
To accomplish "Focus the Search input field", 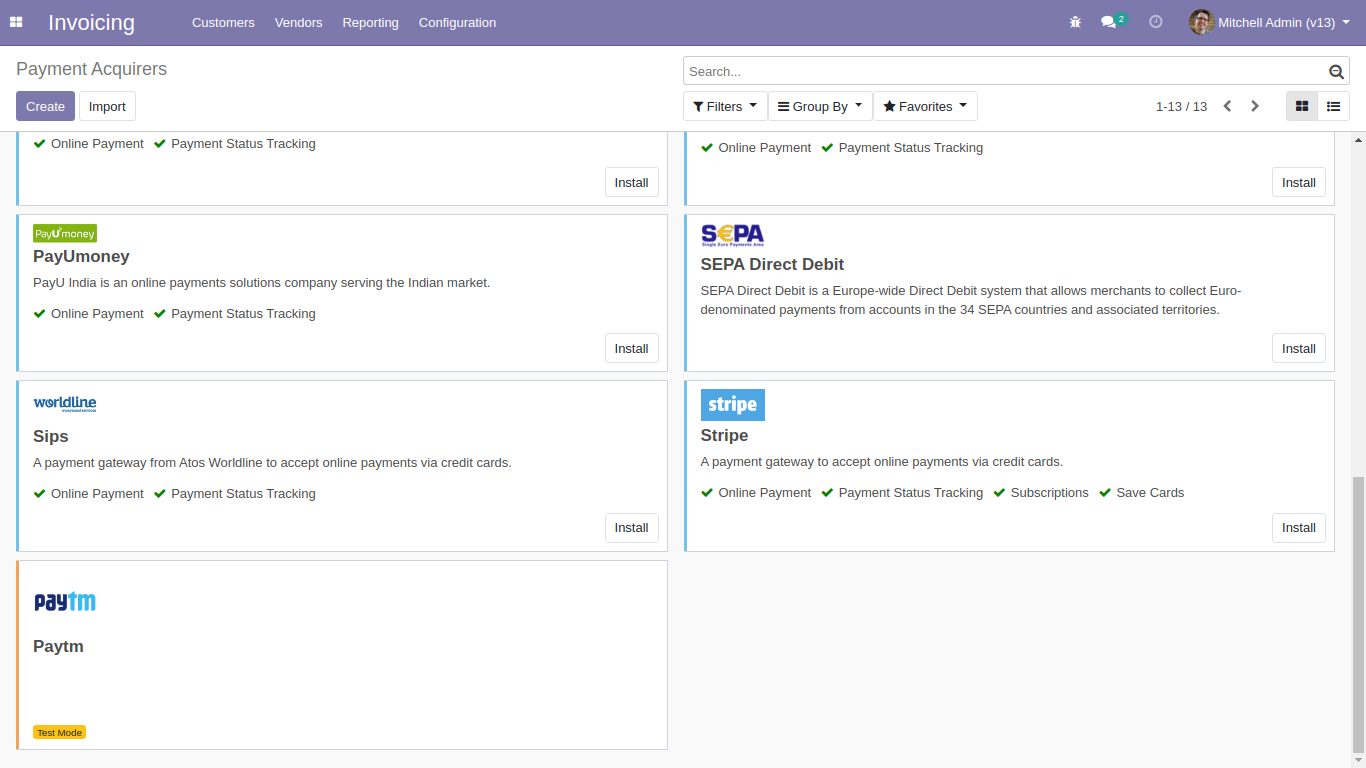I will (x=1005, y=71).
